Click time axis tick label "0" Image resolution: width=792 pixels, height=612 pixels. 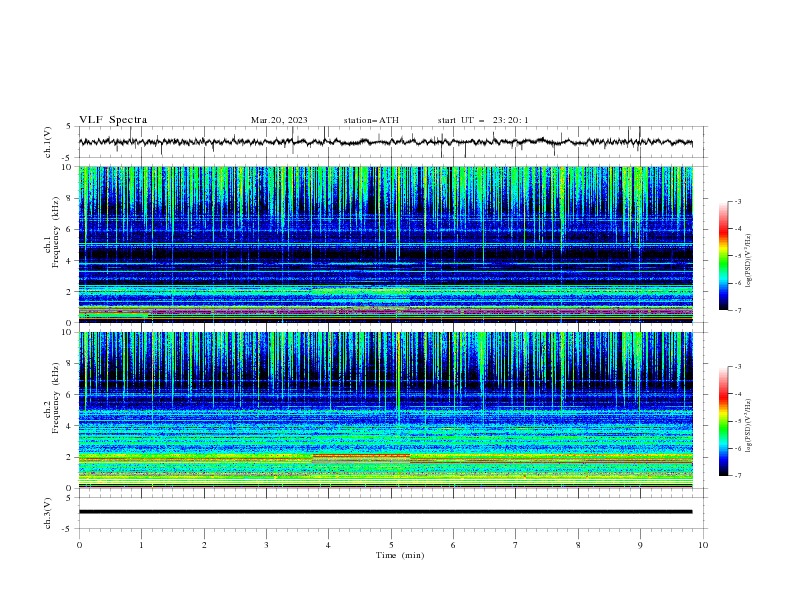click(x=79, y=545)
